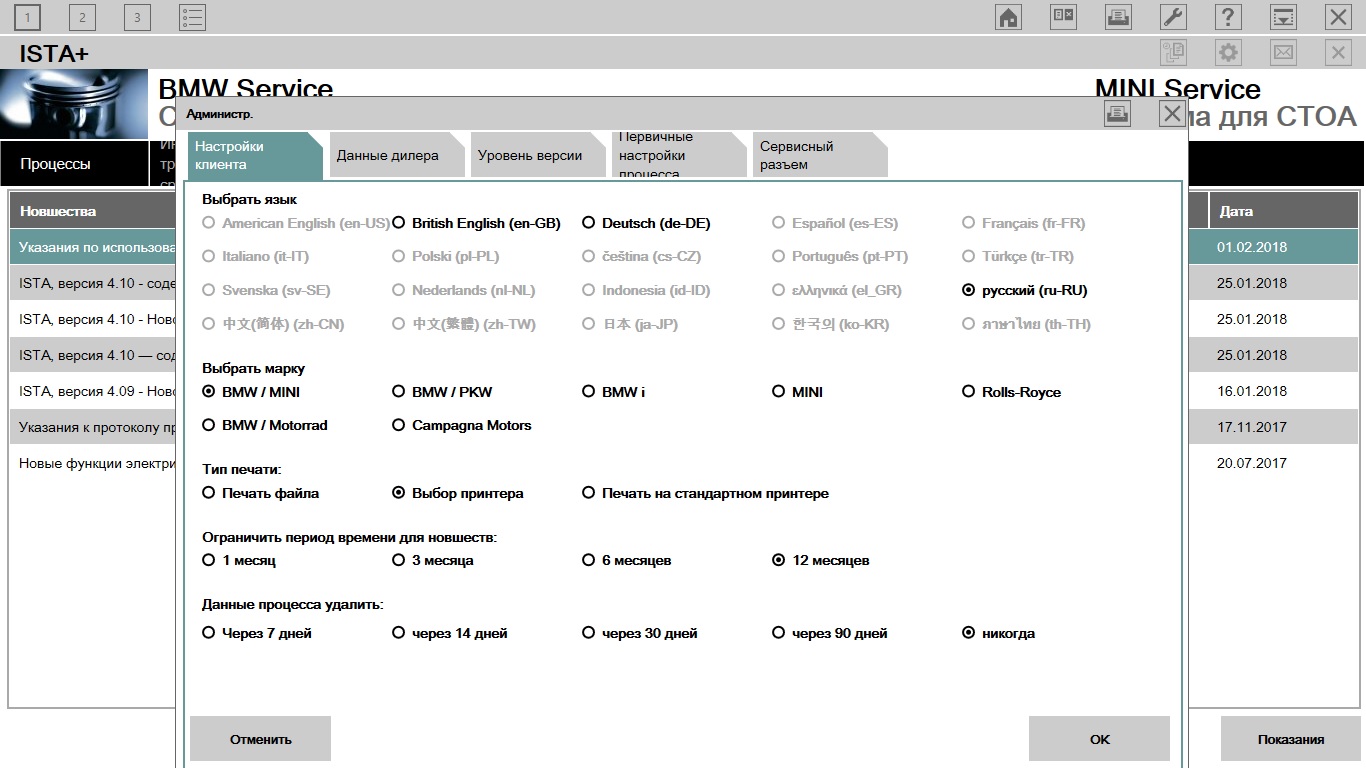This screenshot has width=1366, height=768.
Task: Click the documents icon in ISTA+ bar
Action: coord(1173,52)
